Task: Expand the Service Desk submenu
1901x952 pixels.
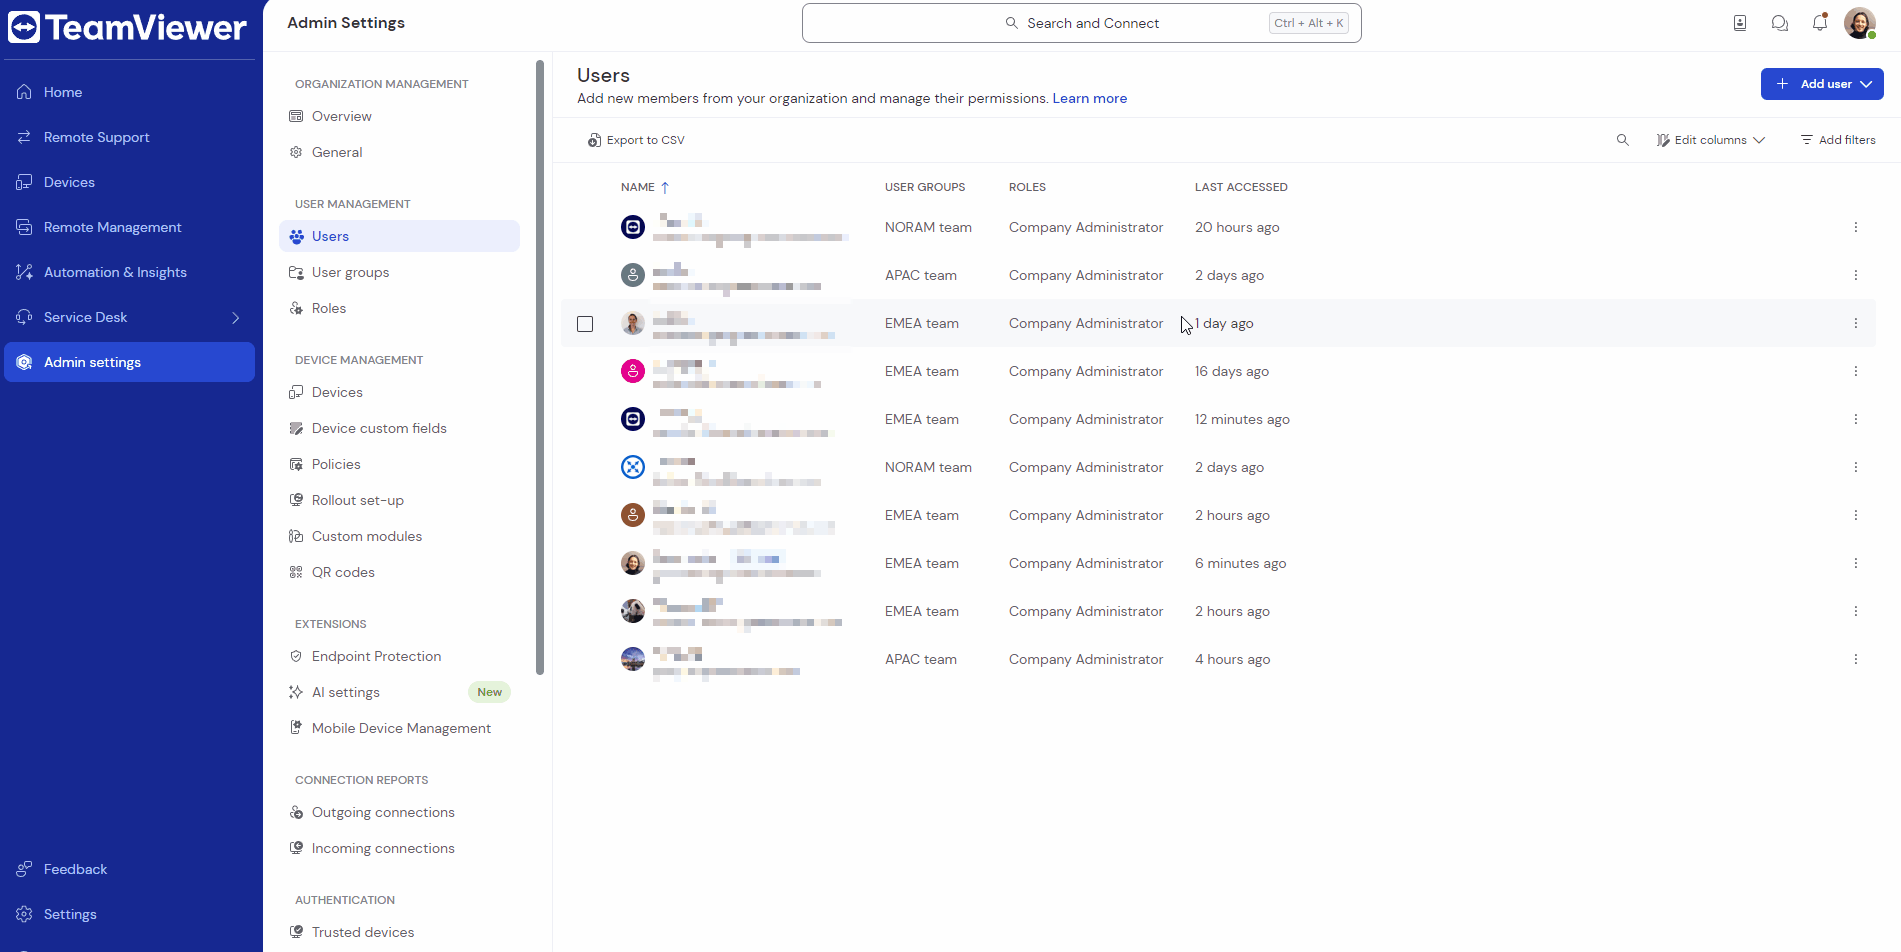Action: [236, 318]
